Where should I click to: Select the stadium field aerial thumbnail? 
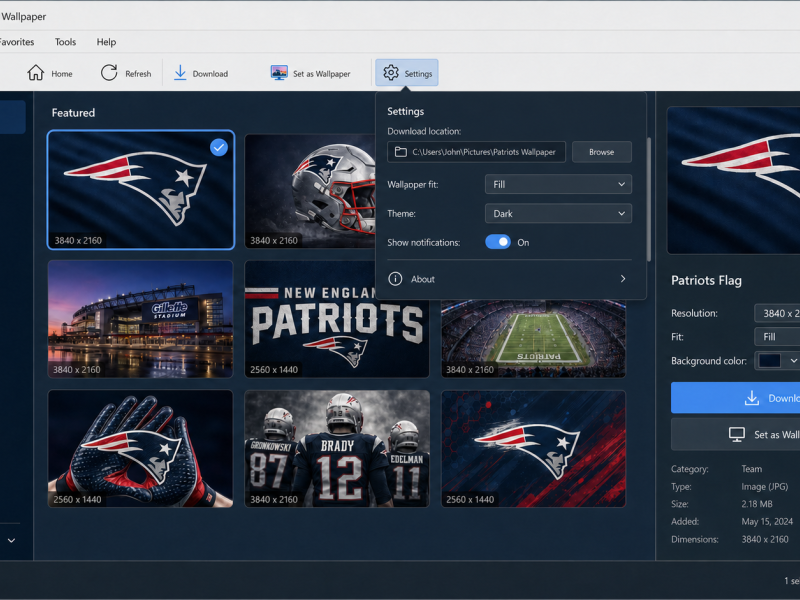[533, 339]
